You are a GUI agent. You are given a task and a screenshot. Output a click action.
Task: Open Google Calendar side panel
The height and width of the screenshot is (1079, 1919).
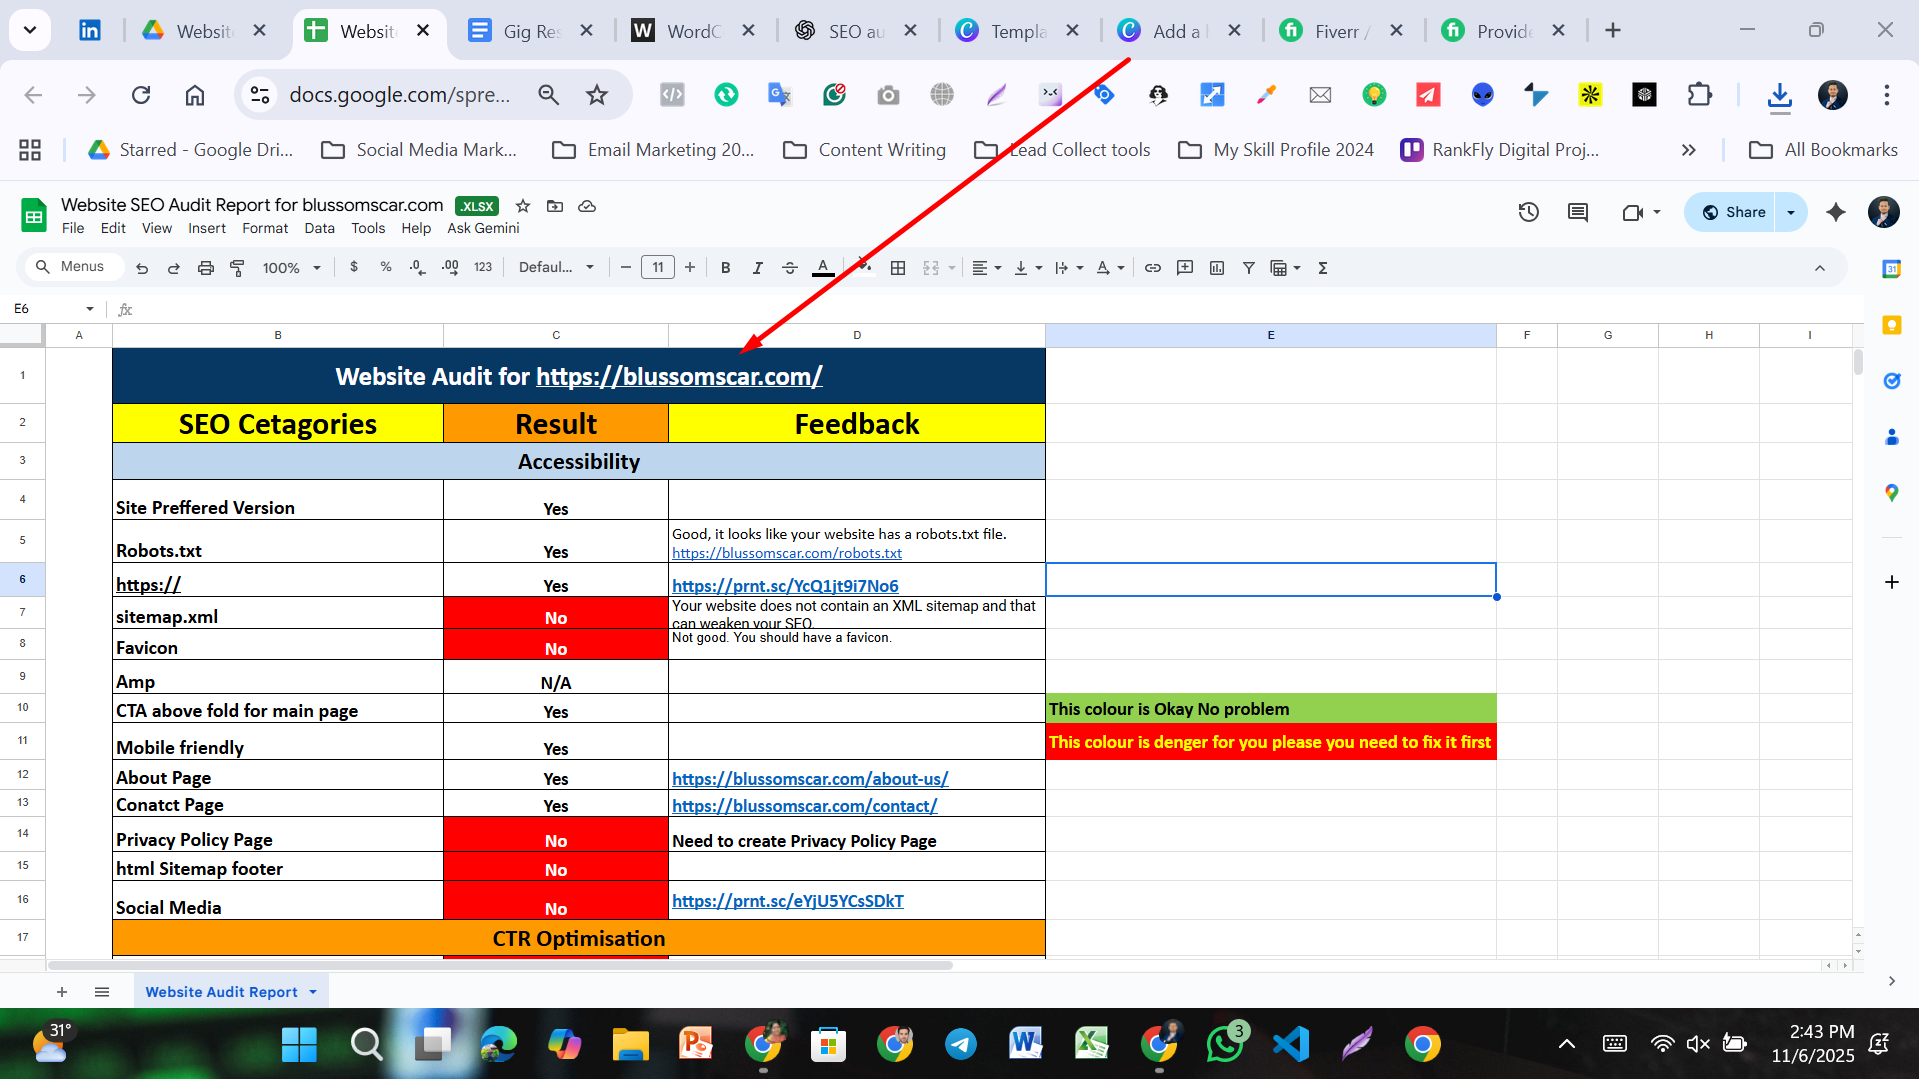click(1891, 268)
